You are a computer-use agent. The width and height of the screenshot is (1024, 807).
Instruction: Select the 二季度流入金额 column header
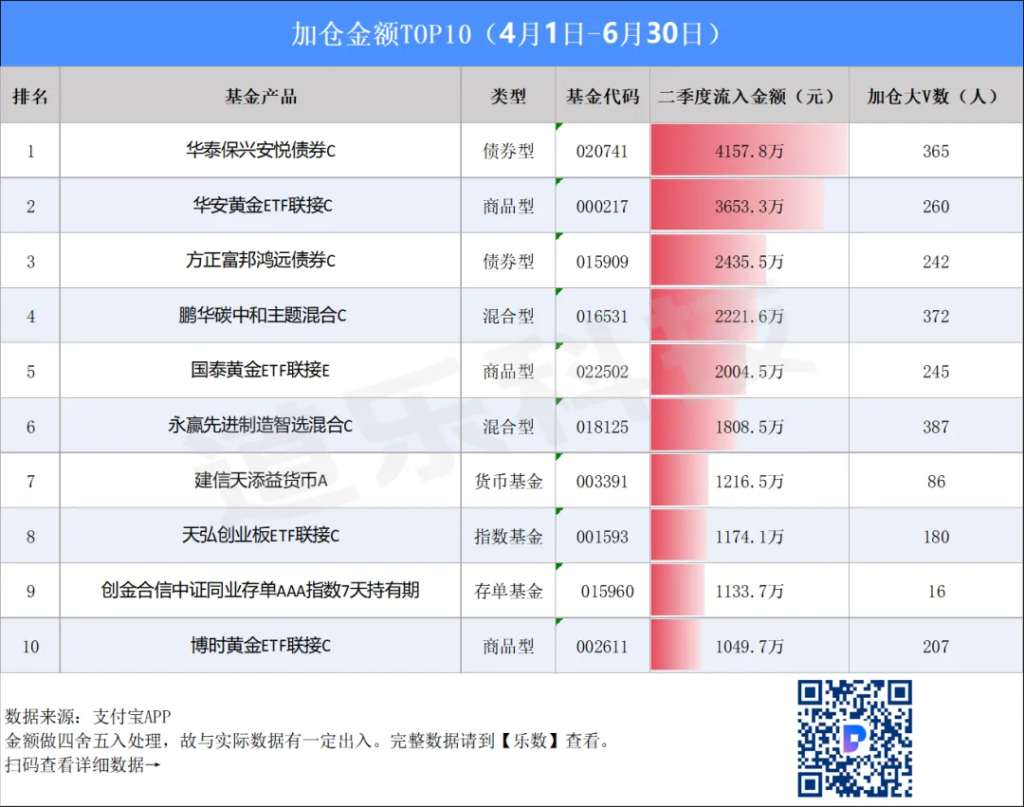(x=748, y=97)
